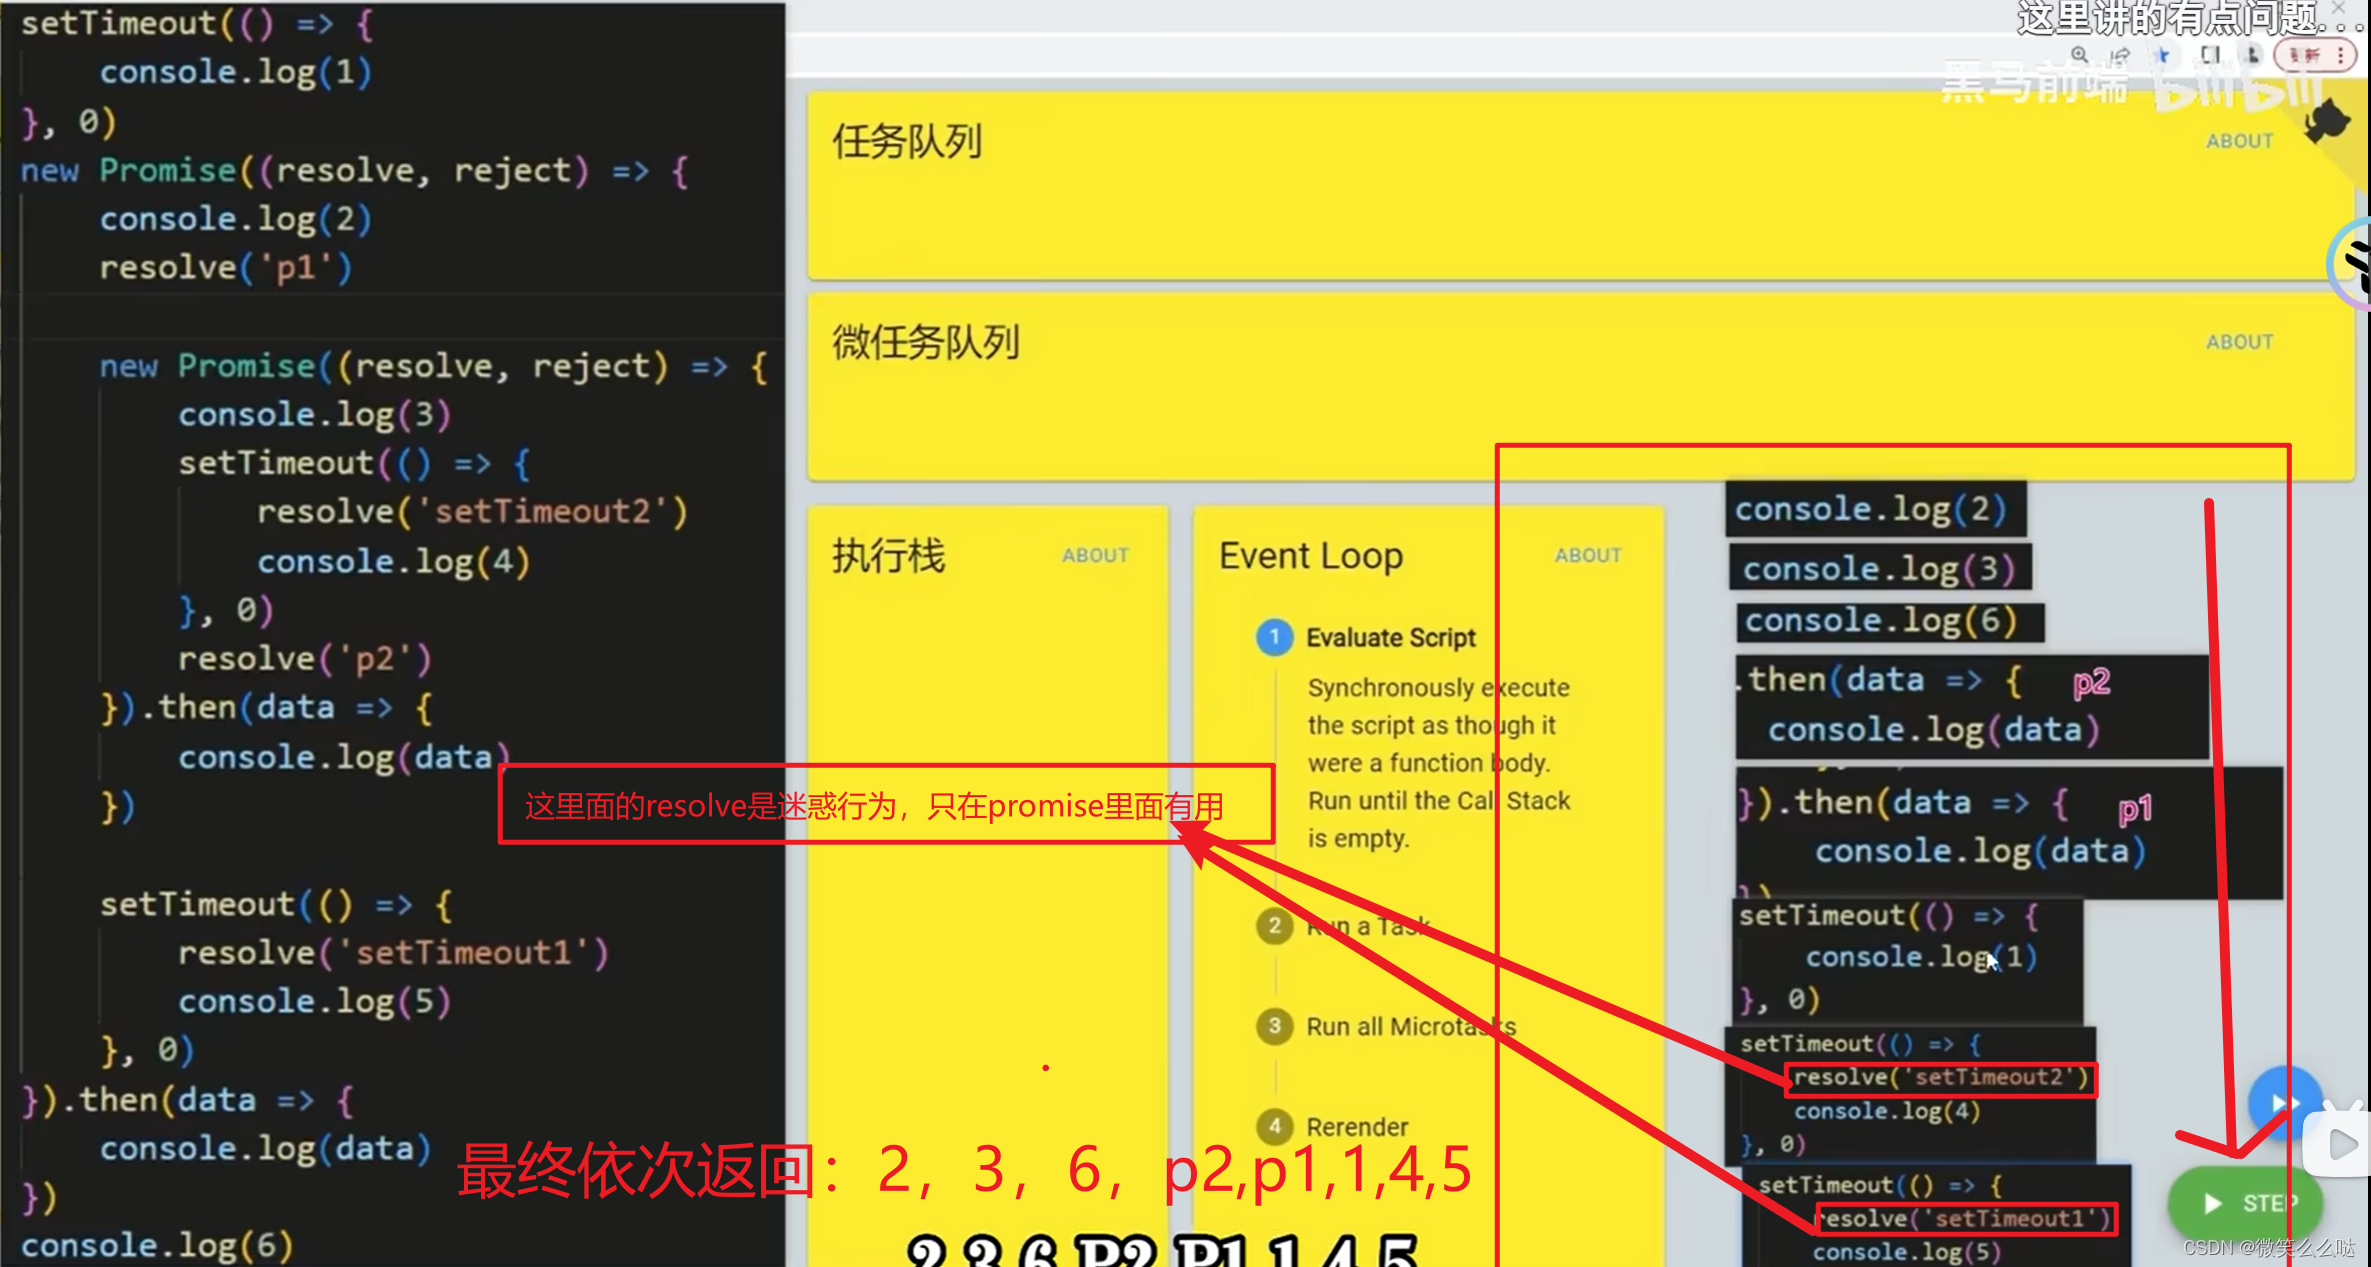
Task: Click the 微任务队列 panel heading
Action: pos(926,342)
